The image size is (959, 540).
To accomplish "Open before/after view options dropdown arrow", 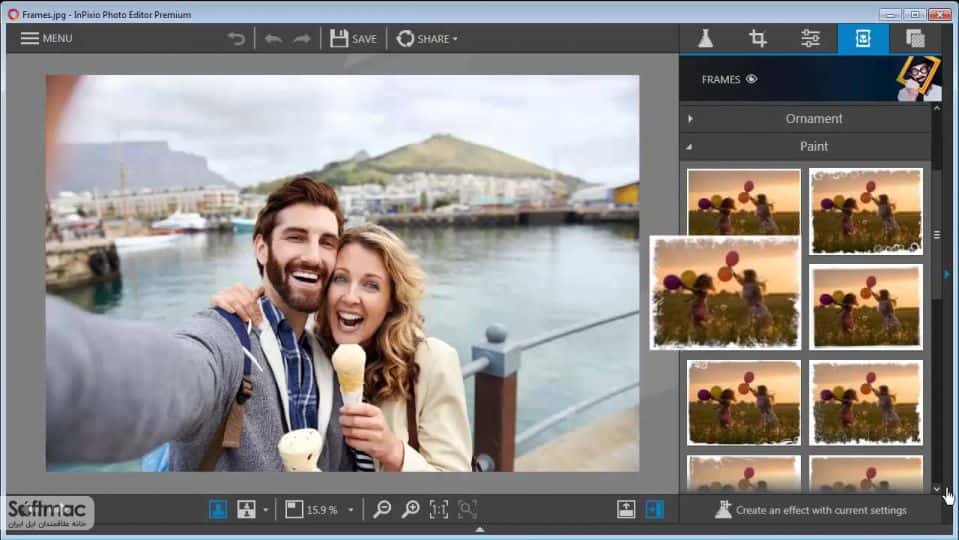I will coord(265,509).
